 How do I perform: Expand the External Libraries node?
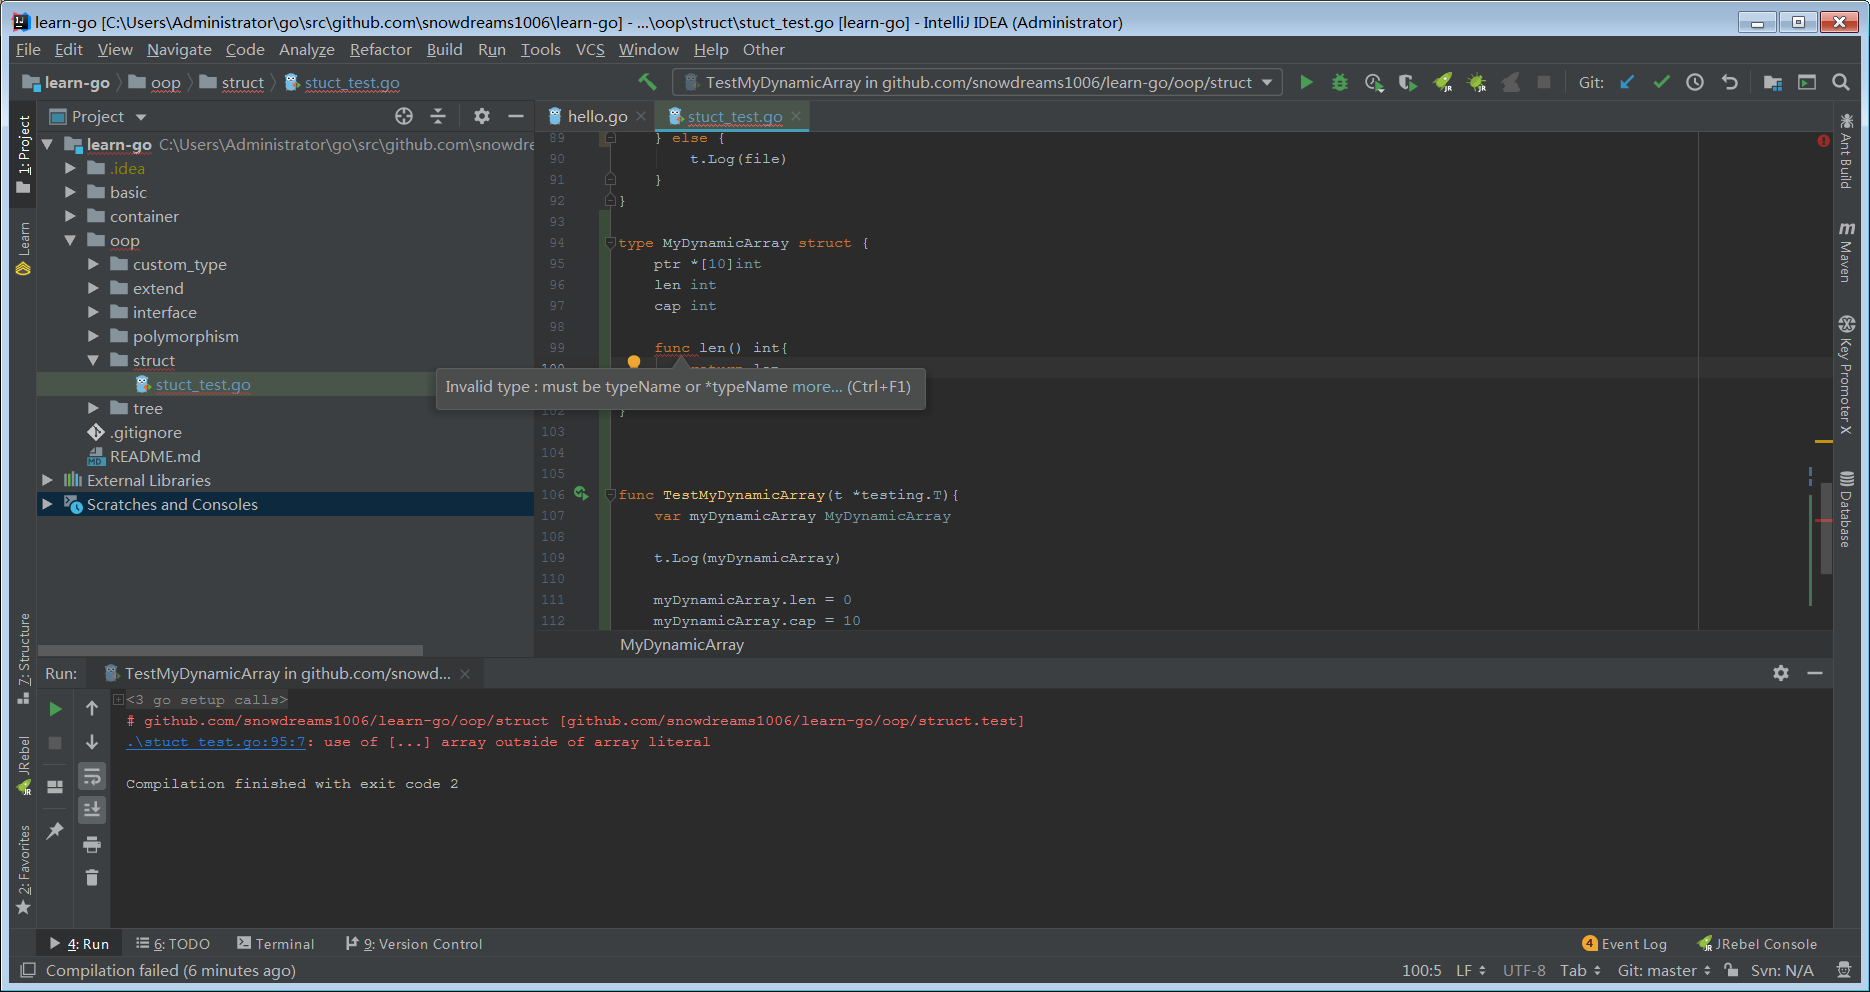click(47, 480)
